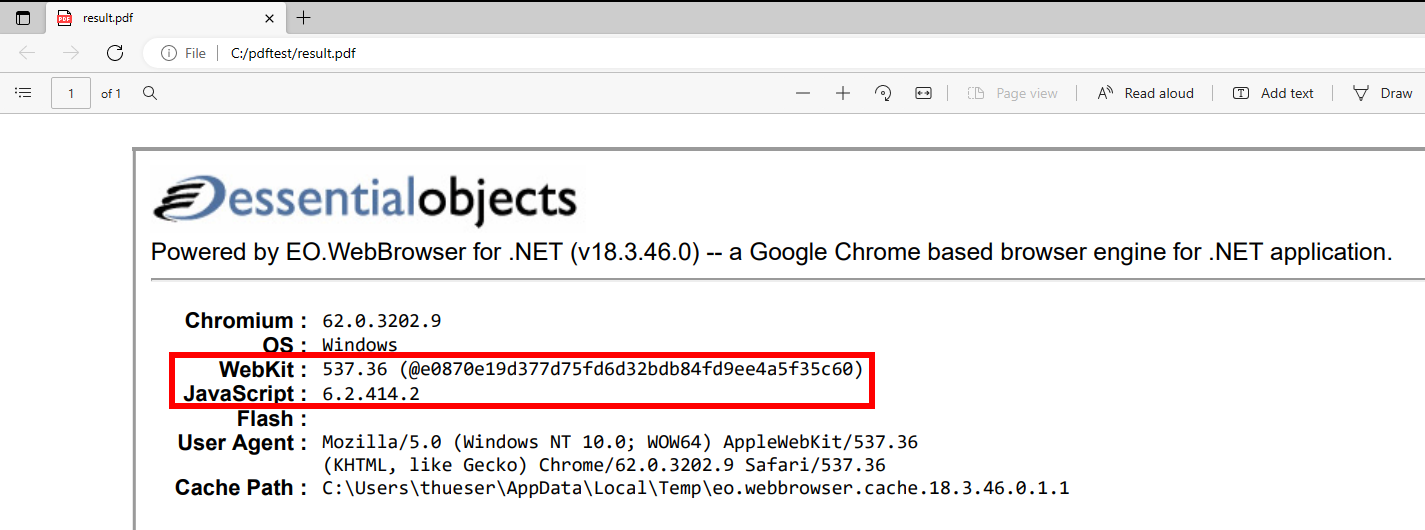Zoom in with the plus button

pos(843,93)
